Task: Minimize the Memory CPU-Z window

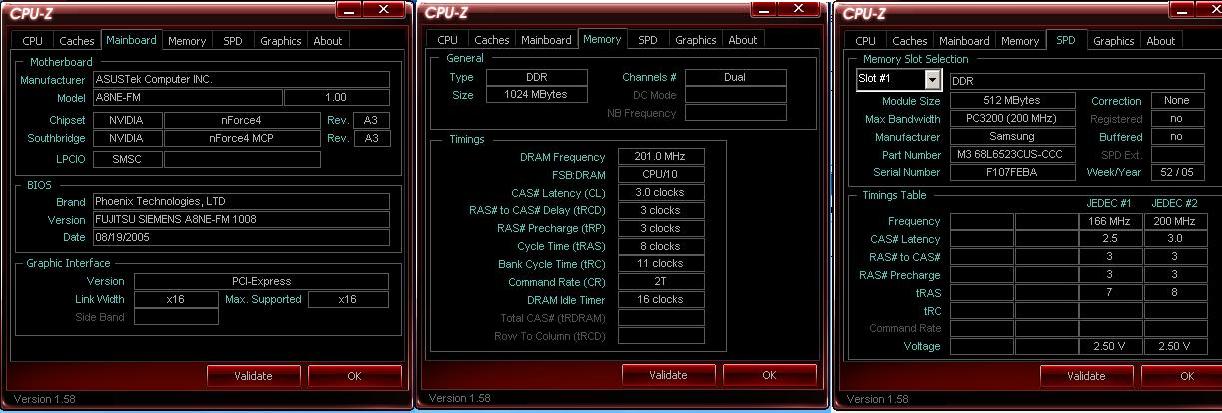Action: [x=764, y=8]
